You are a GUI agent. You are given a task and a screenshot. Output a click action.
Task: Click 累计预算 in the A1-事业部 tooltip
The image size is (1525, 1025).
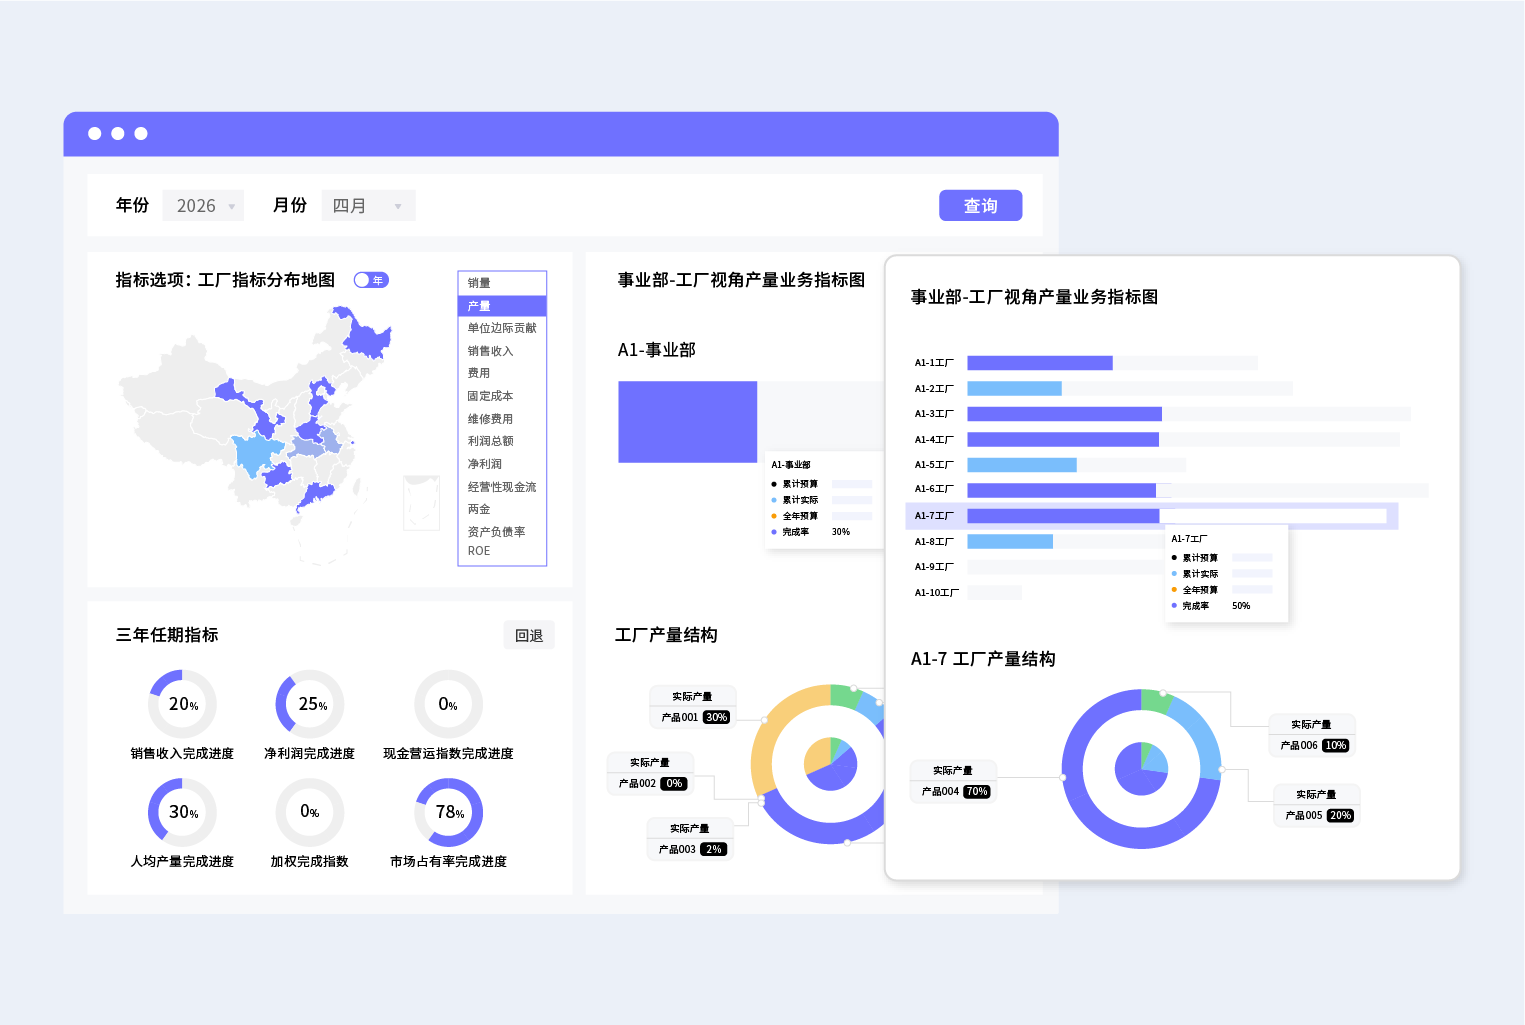click(x=800, y=484)
